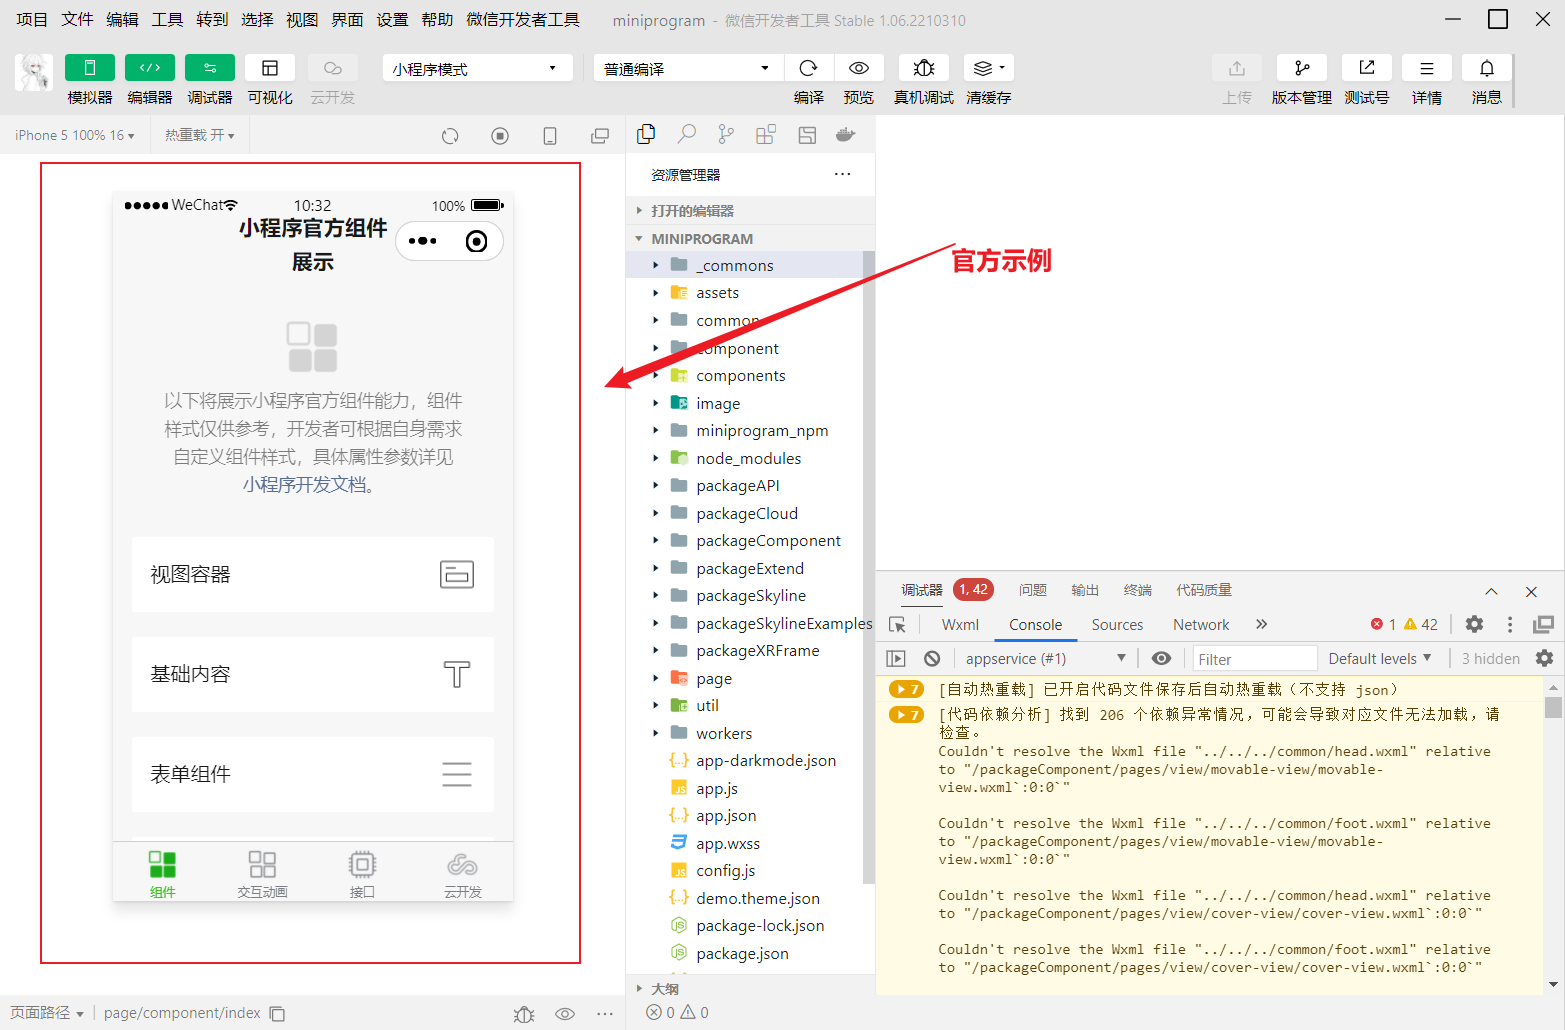Viewport: 1565px width, 1030px height.
Task: Click the simulator stop icon
Action: 500,136
